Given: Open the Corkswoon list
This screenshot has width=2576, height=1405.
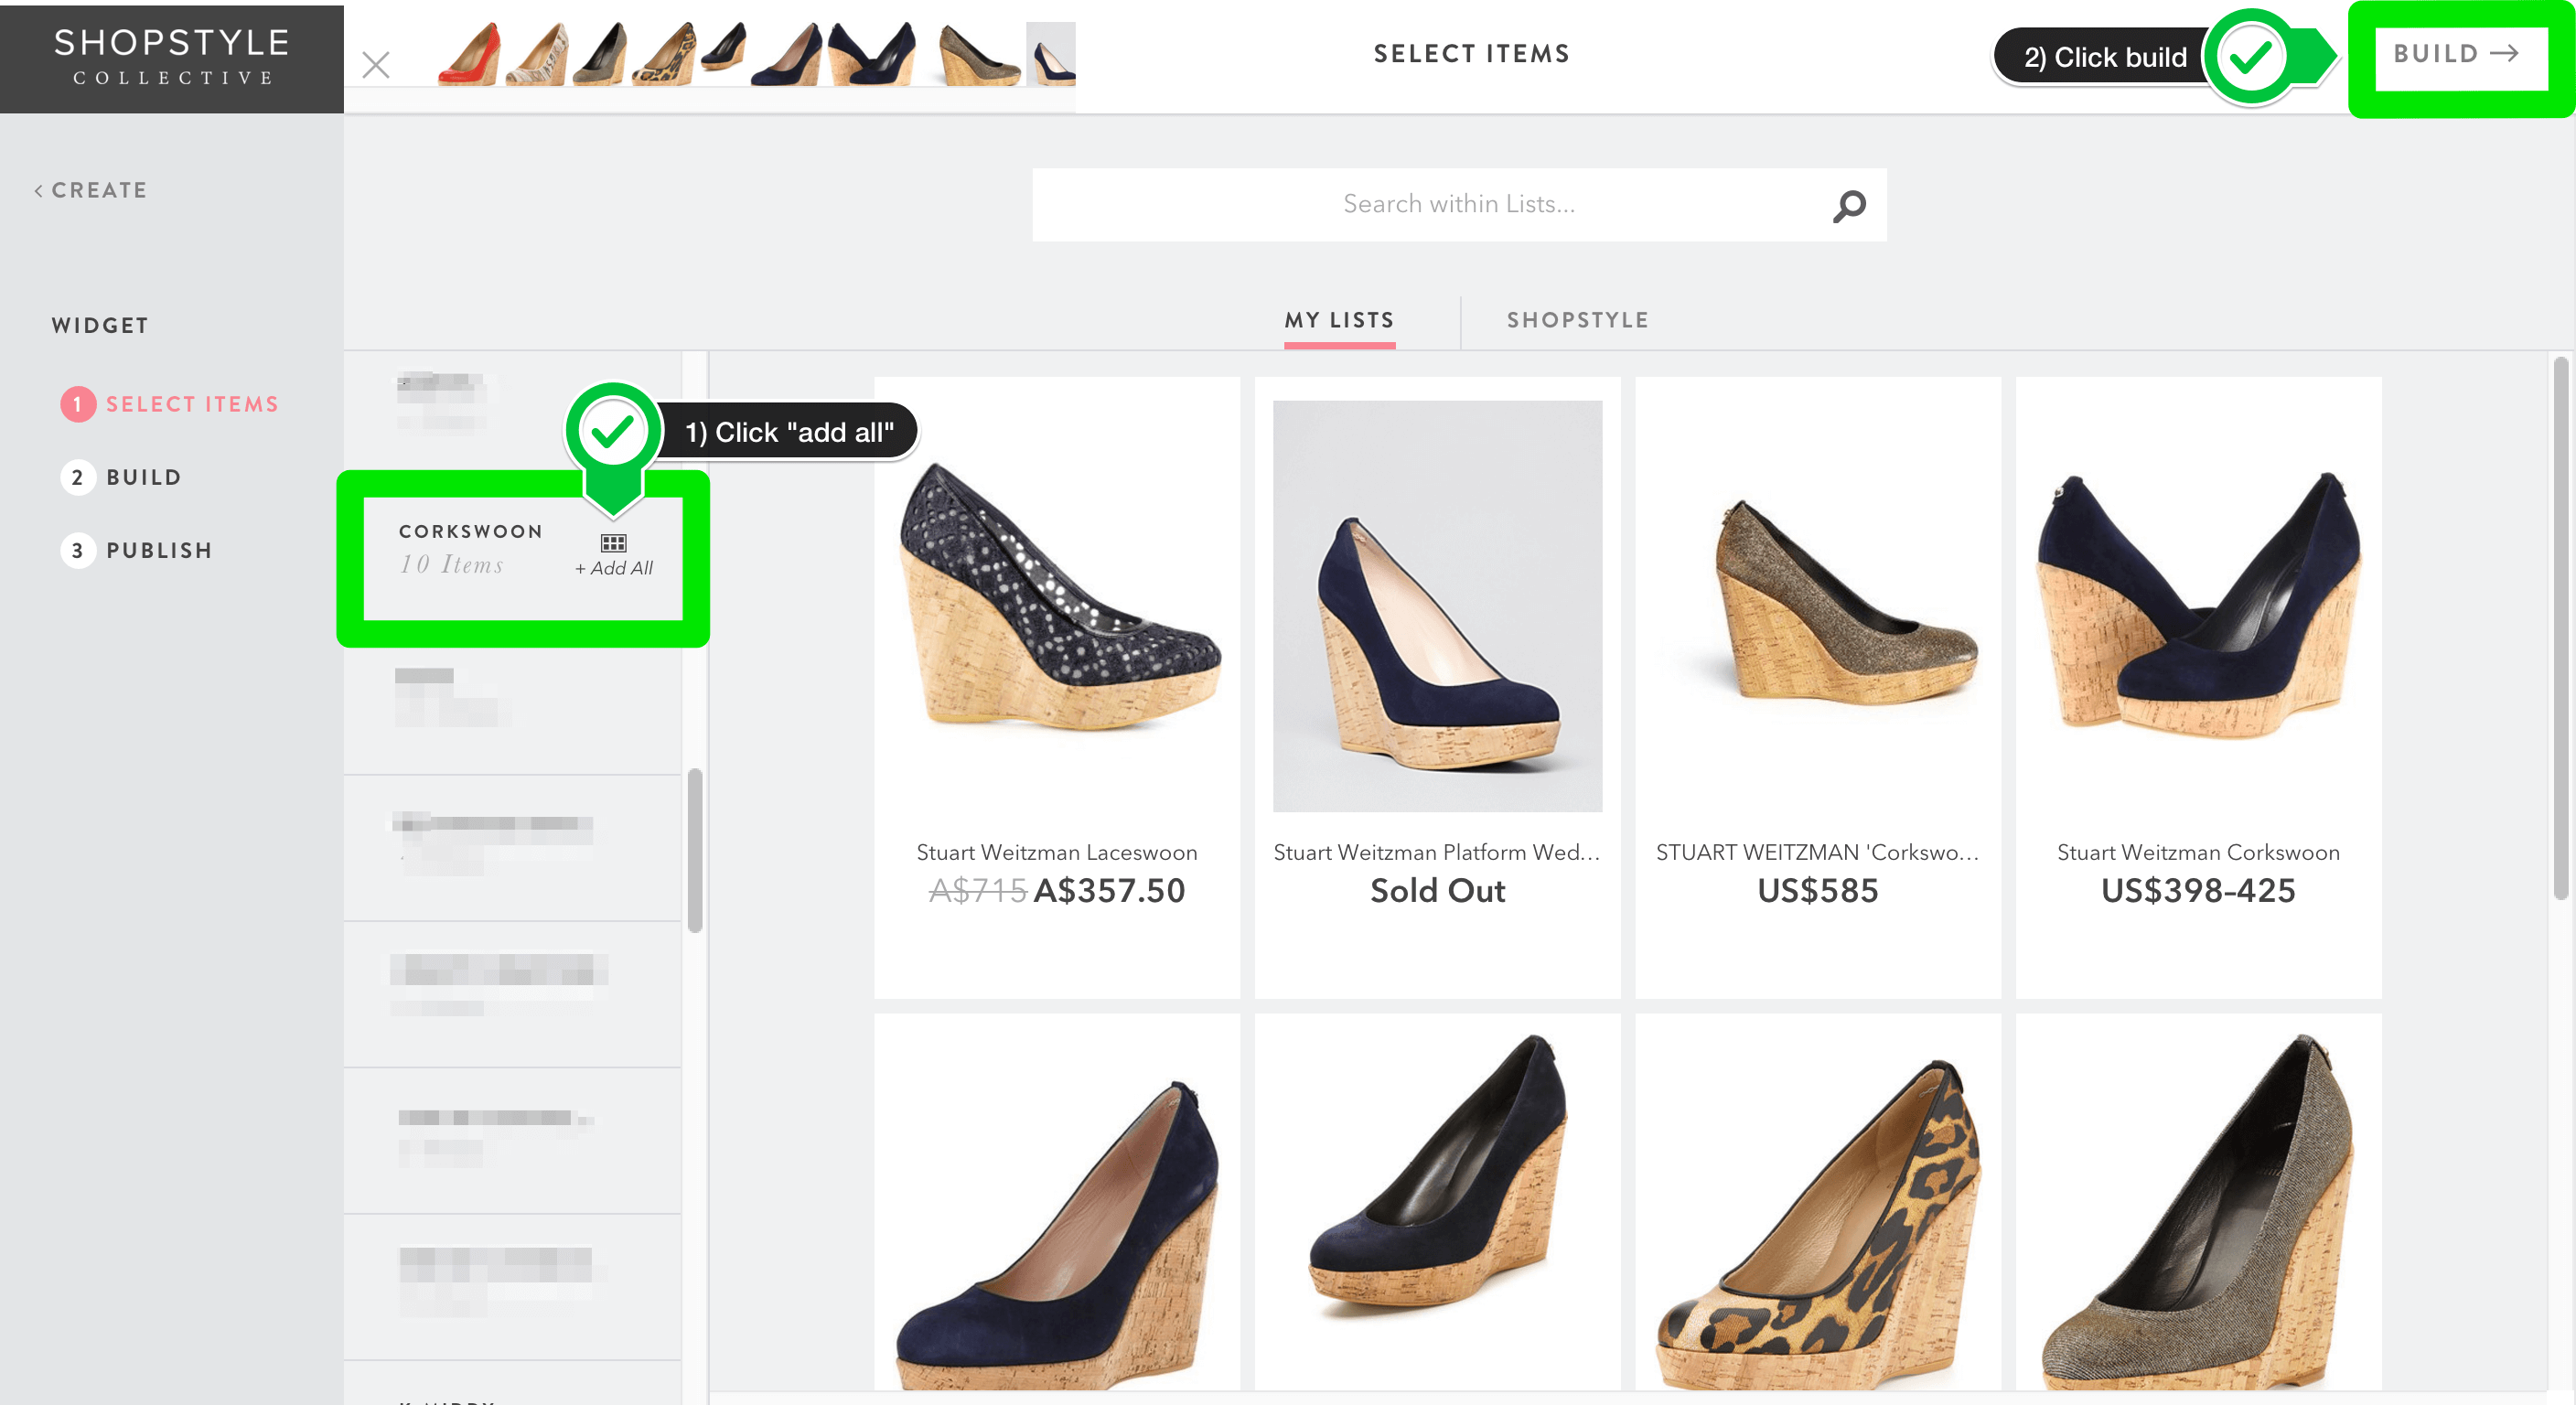Looking at the screenshot, I should (x=471, y=548).
